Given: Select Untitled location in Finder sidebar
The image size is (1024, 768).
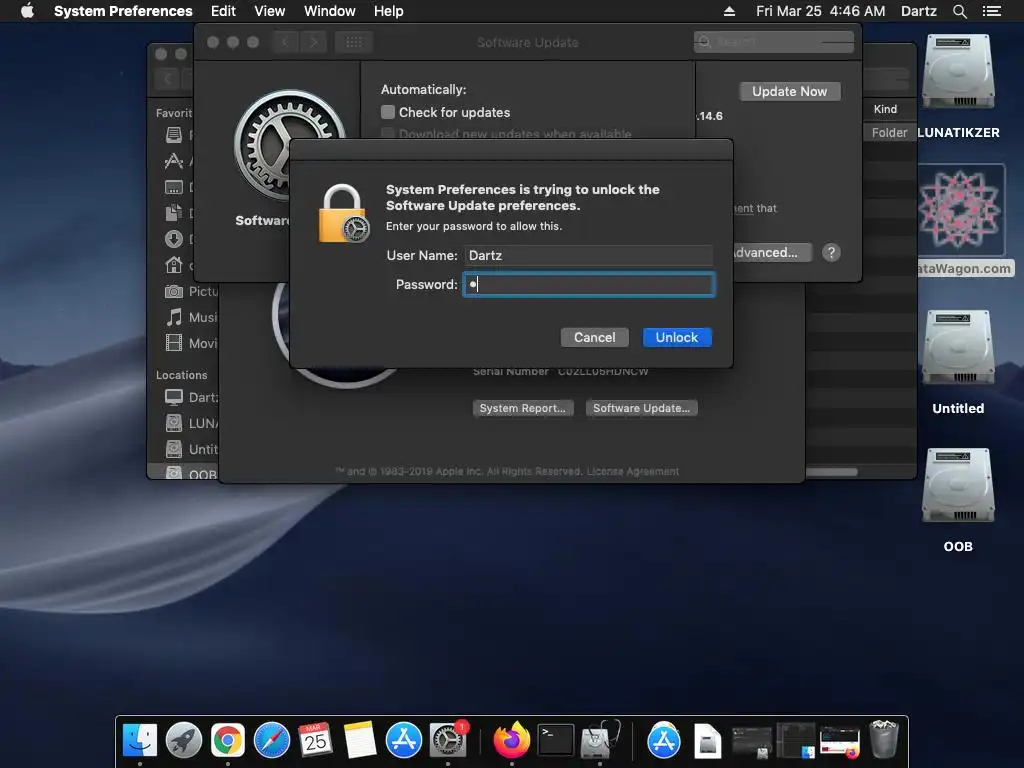Looking at the screenshot, I should tap(191, 449).
